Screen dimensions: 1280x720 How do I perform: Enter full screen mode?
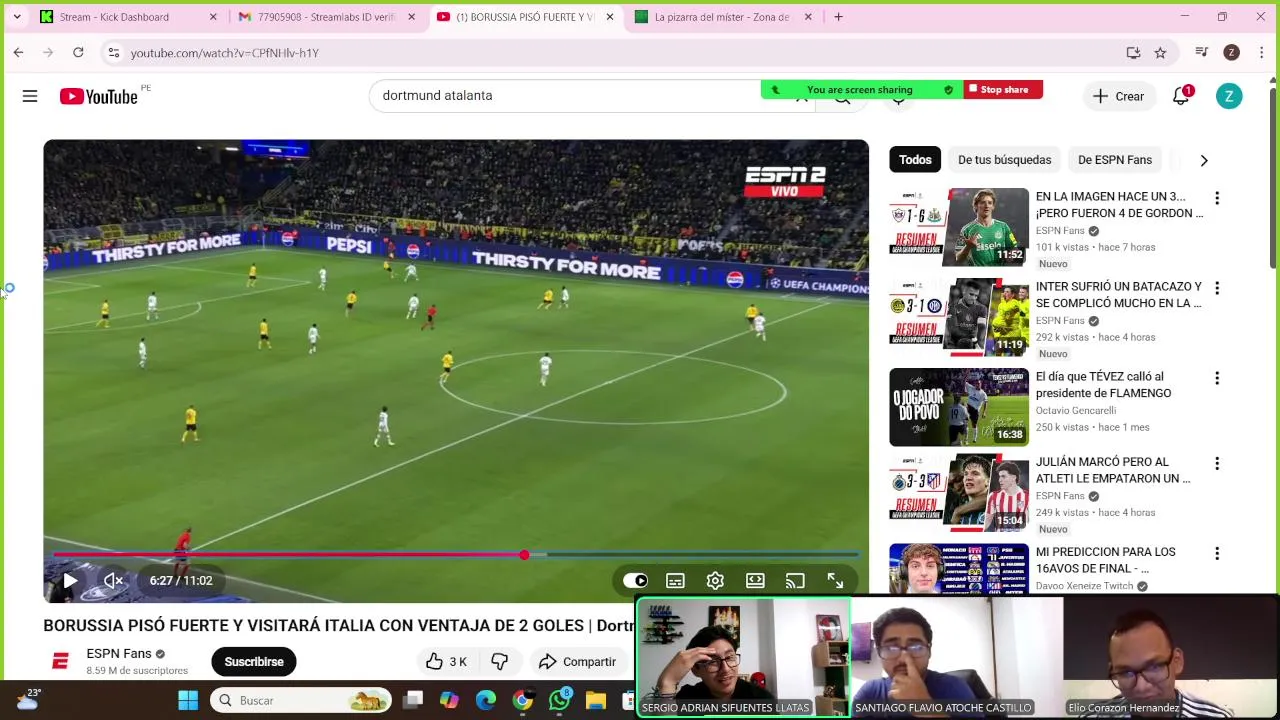(835, 580)
